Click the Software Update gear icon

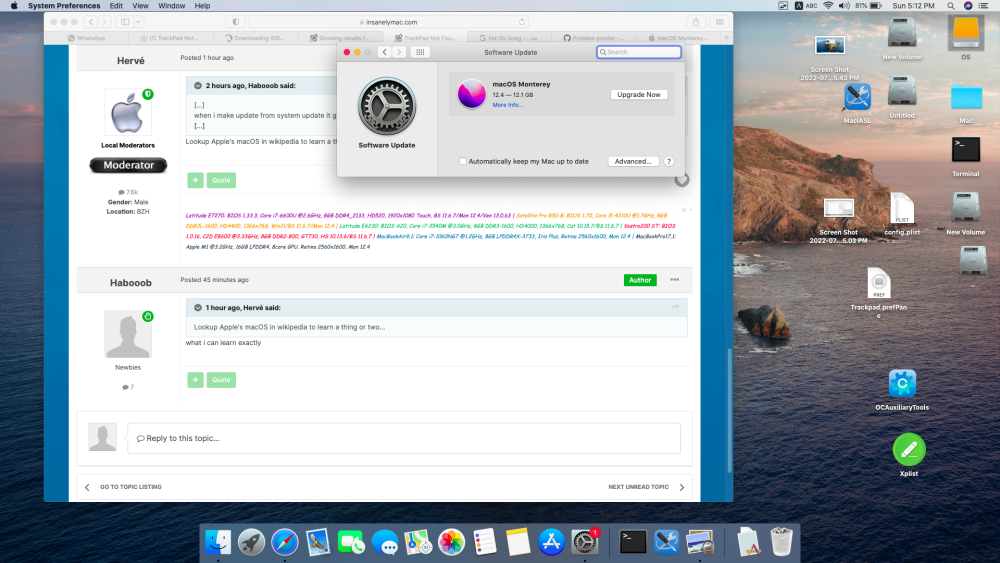point(386,106)
